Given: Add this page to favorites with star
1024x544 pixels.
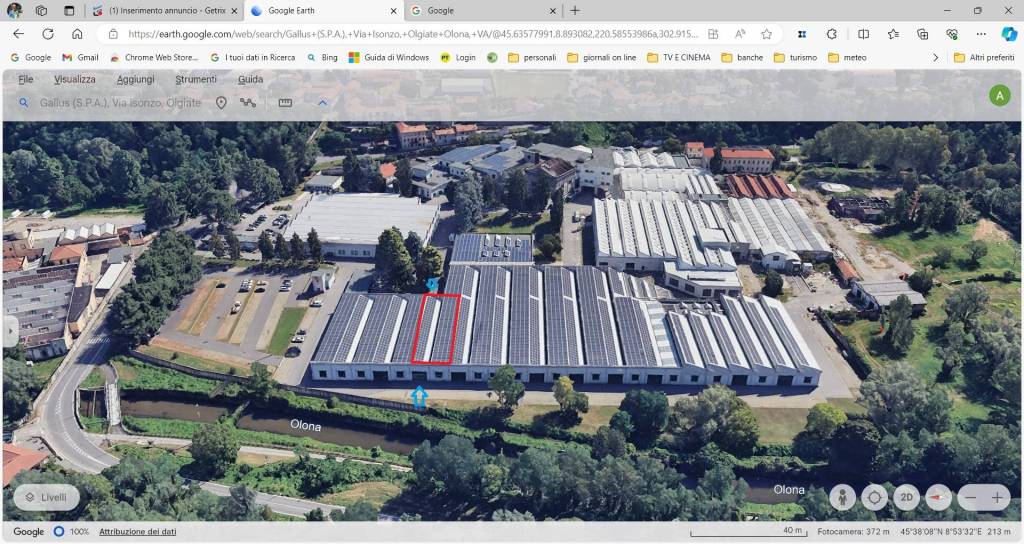Looking at the screenshot, I should (766, 33).
